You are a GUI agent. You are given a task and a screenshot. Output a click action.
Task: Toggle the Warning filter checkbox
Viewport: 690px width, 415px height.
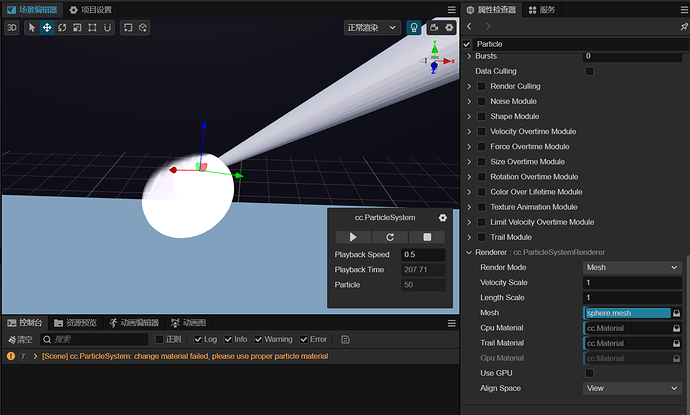click(258, 339)
